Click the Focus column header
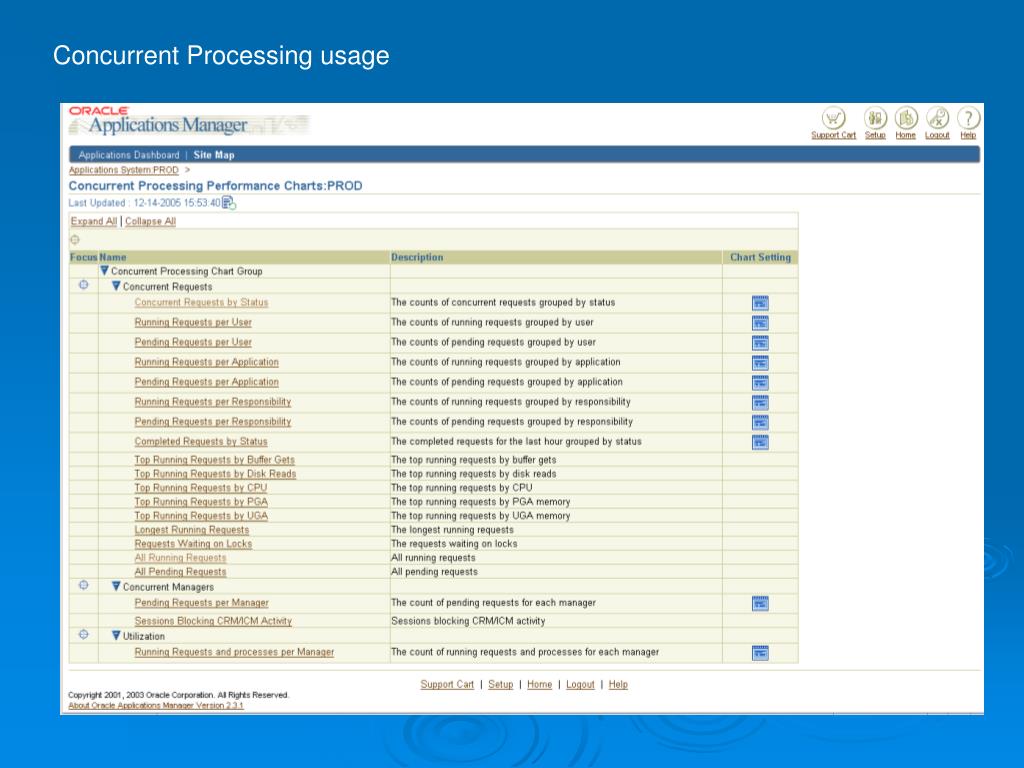 coord(84,257)
